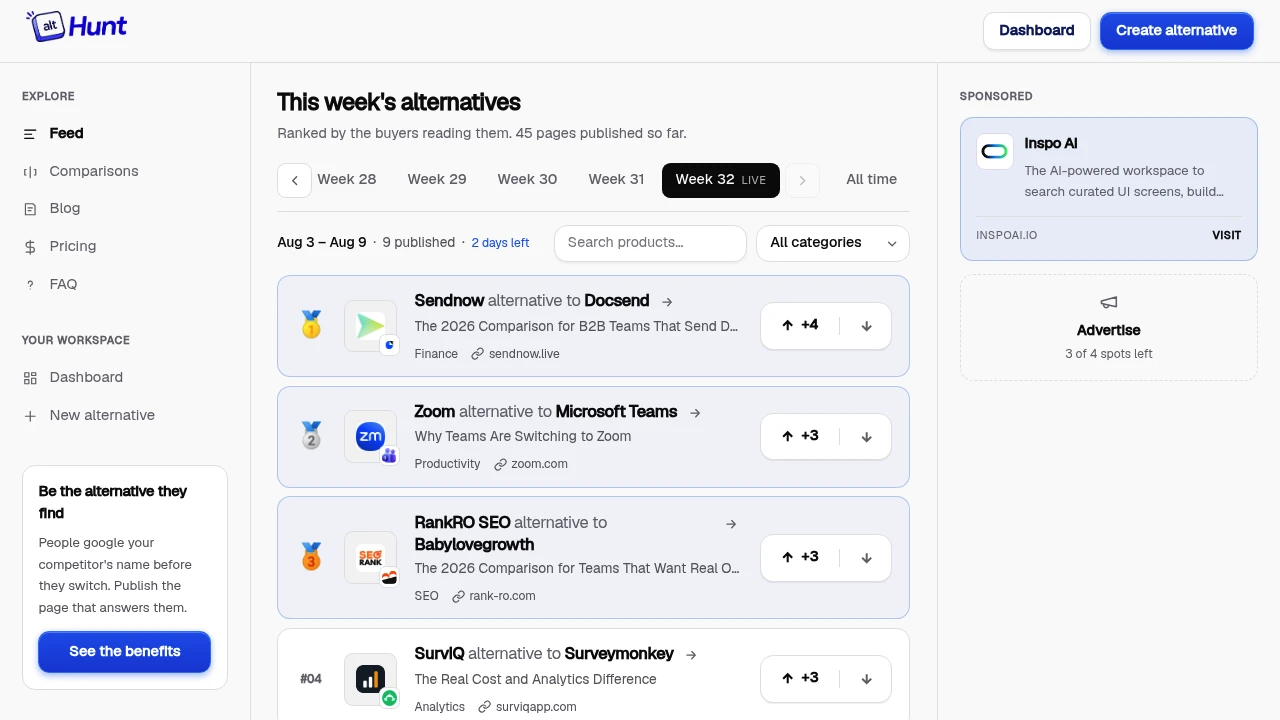1280x720 pixels.
Task: Click VISIT on the Inspo AI ad
Action: (1227, 236)
